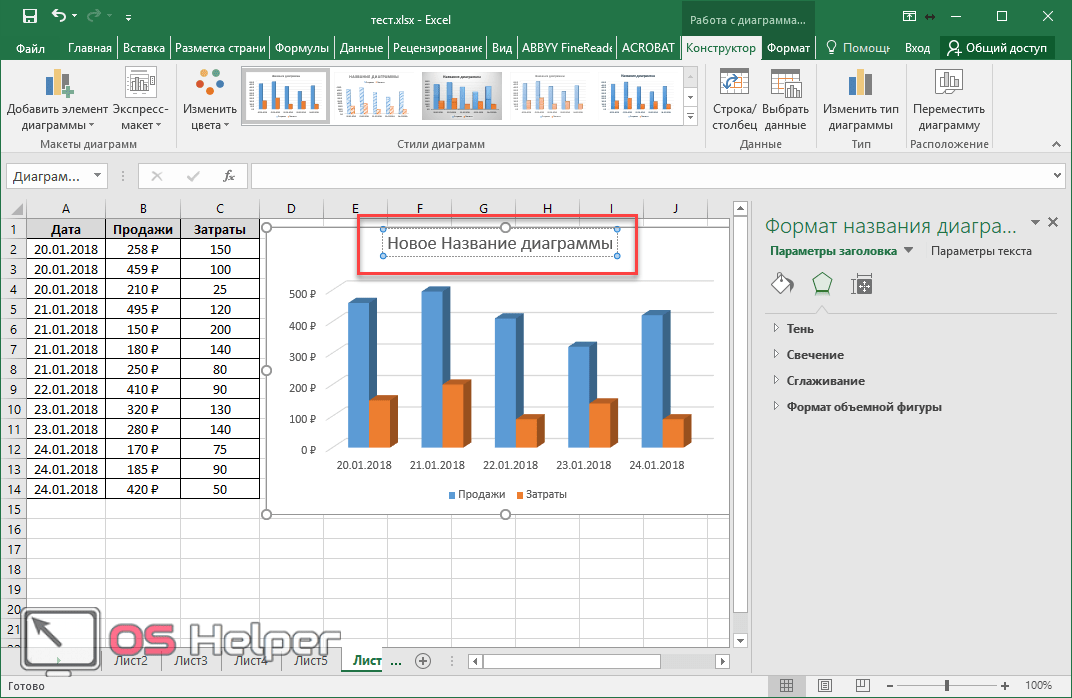Select Fill & Line paint bucket icon
This screenshot has width=1072, height=698.
(x=781, y=284)
